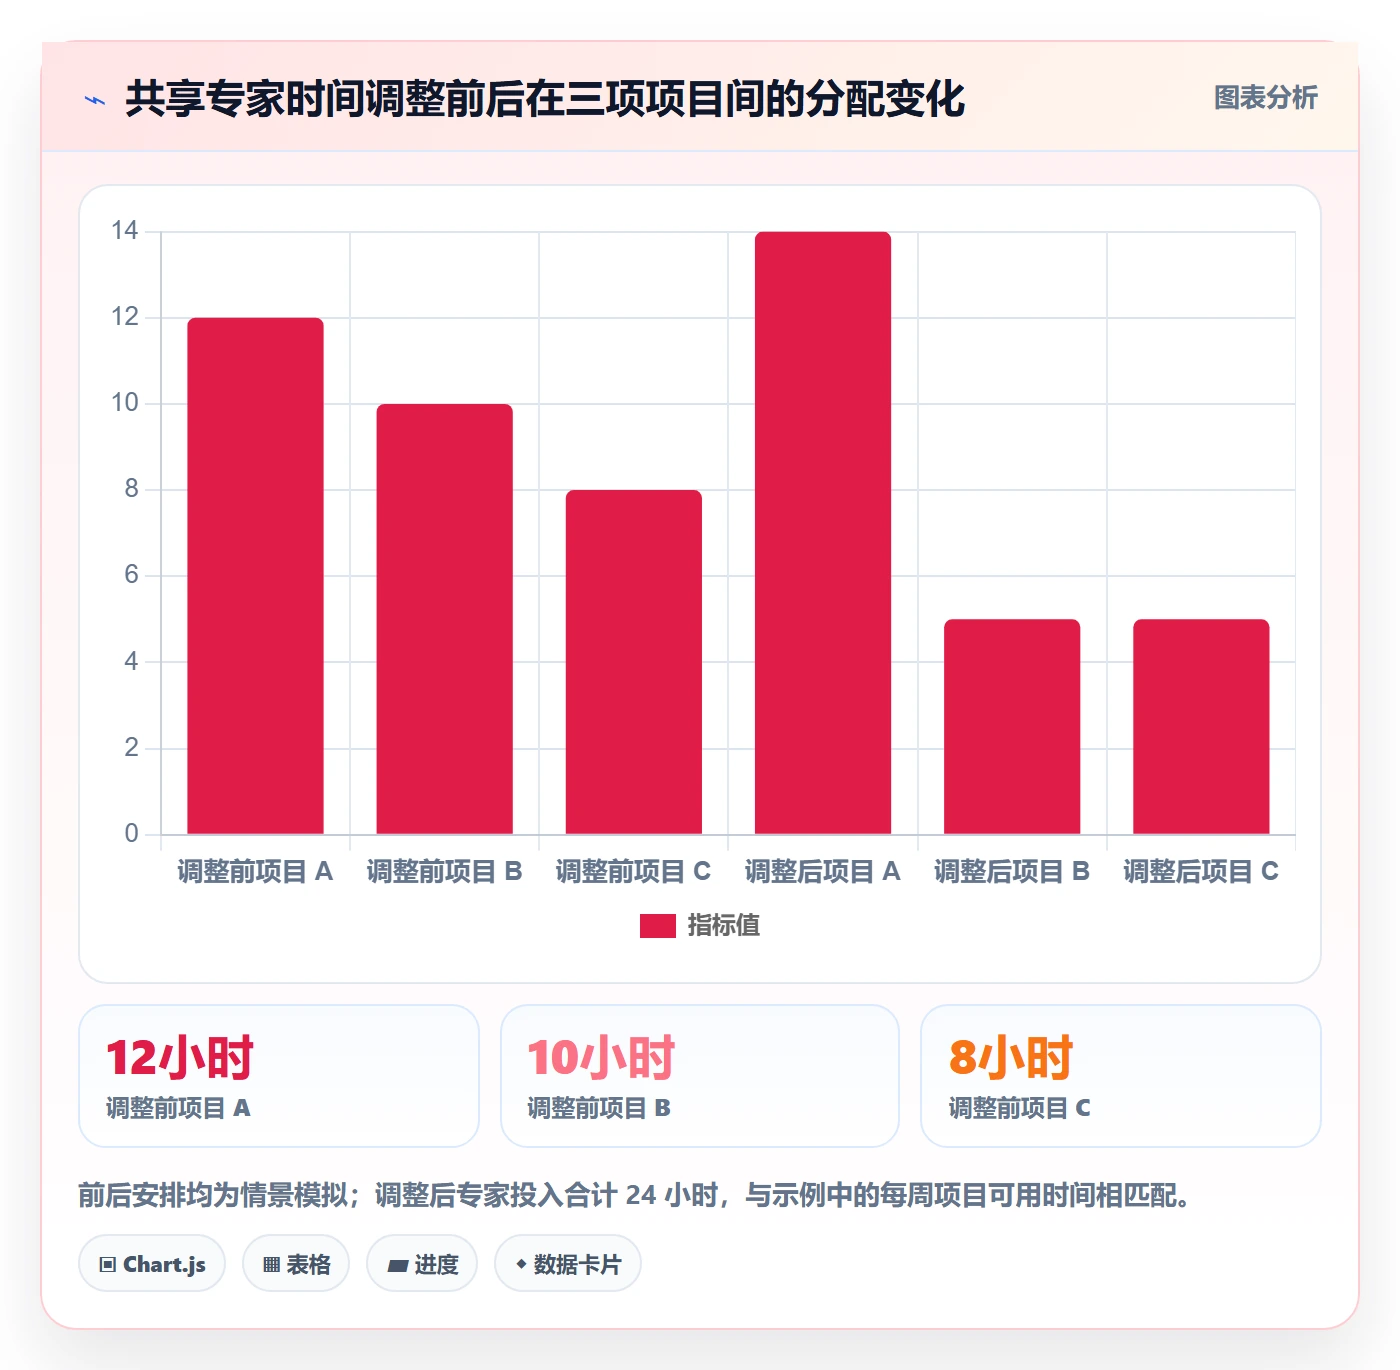Click the chart title 共享专家时间调整前后在三项项目间的分配变化
The height and width of the screenshot is (1370, 1400).
545,99
